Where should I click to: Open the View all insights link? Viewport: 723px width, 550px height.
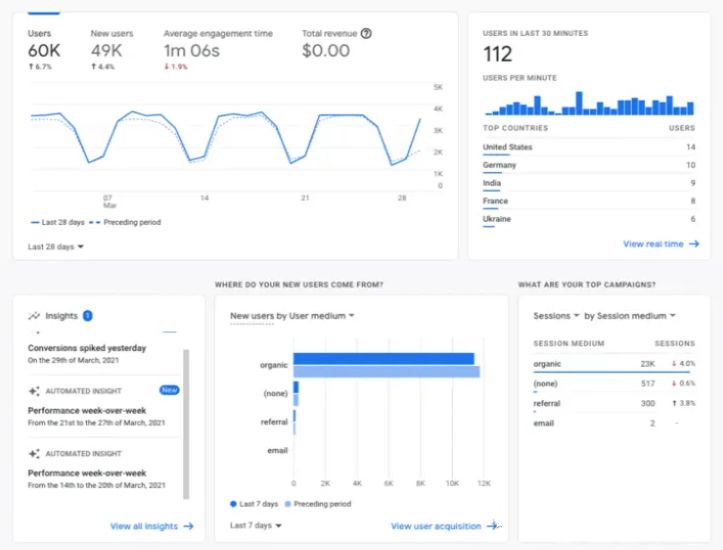pos(151,526)
